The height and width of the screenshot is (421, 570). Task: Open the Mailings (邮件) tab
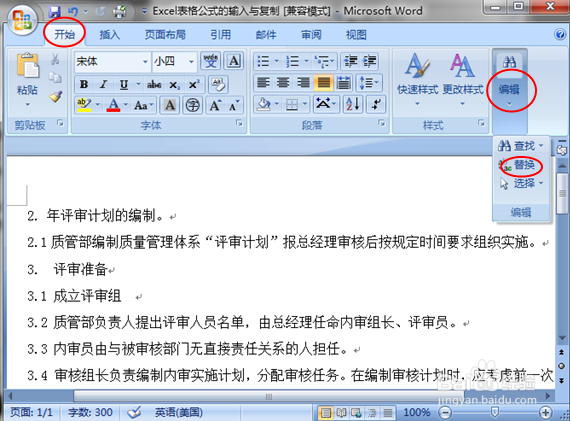point(266,35)
